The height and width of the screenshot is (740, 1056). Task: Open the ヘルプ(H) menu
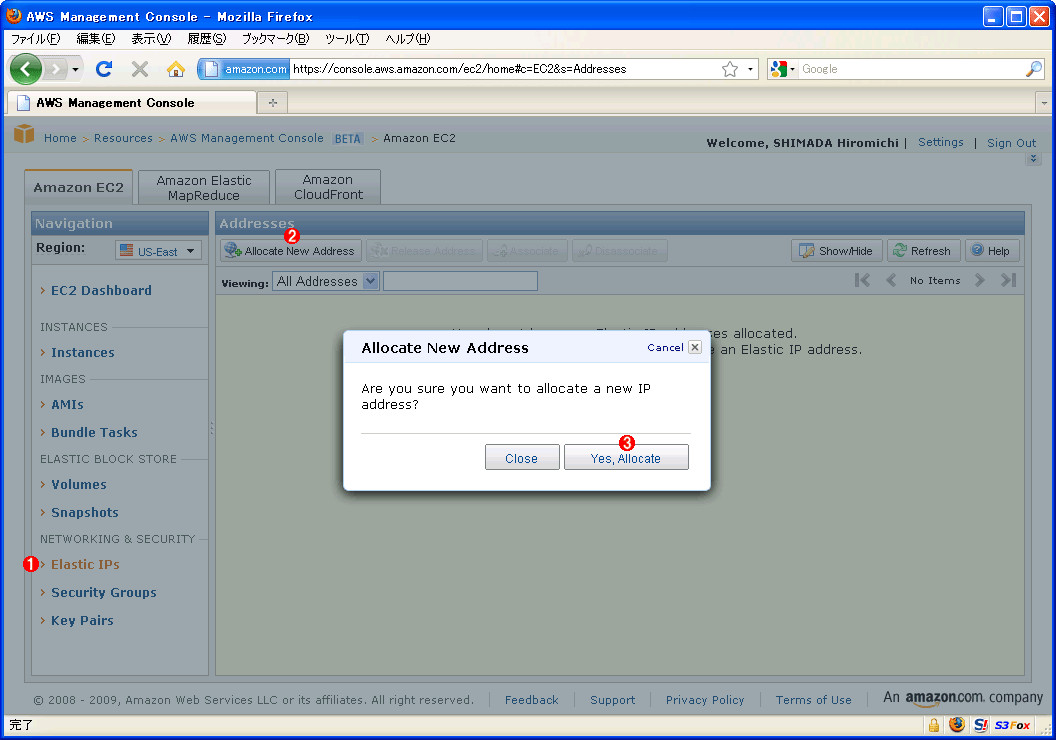407,39
